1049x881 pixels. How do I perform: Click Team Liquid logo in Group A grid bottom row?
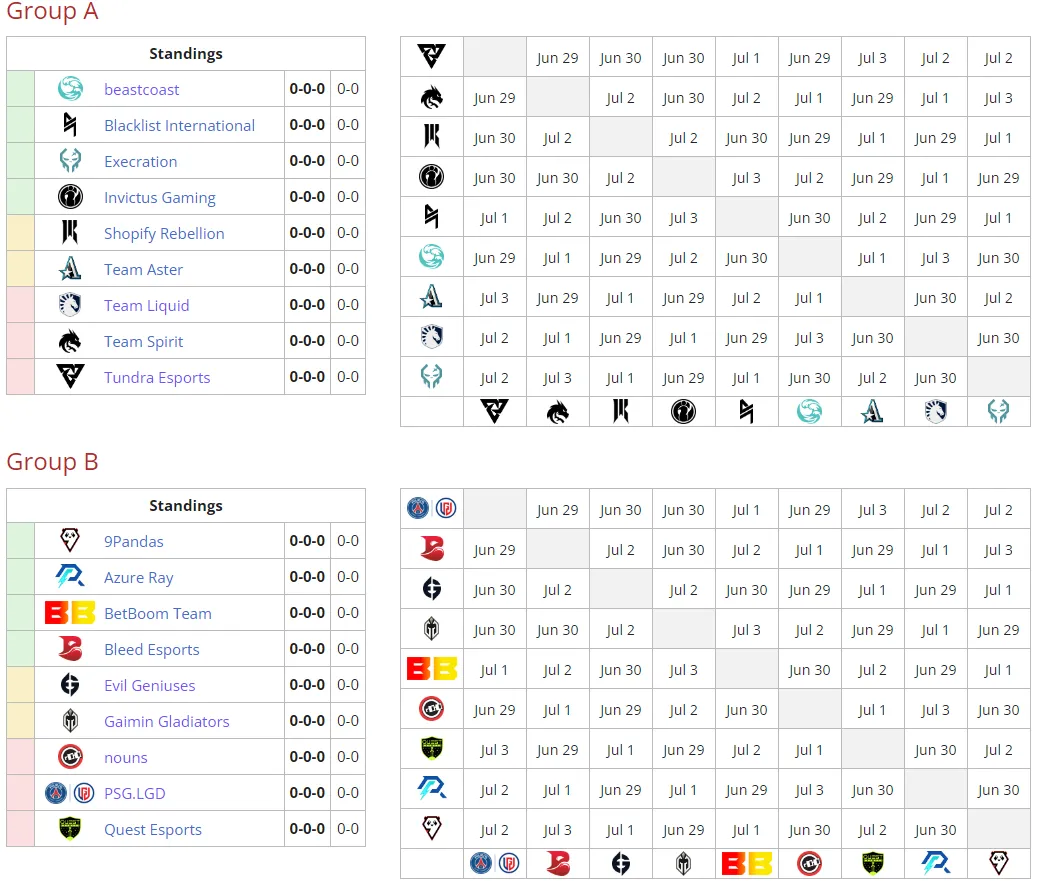935,411
